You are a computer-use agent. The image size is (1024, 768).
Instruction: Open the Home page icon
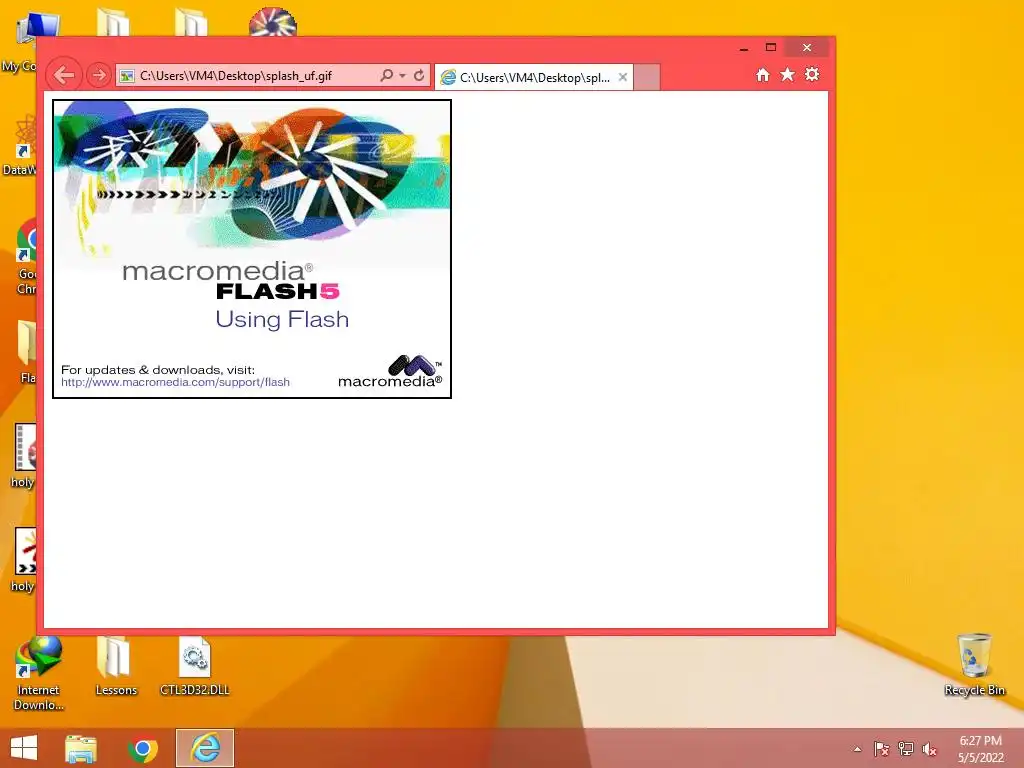[x=763, y=74]
